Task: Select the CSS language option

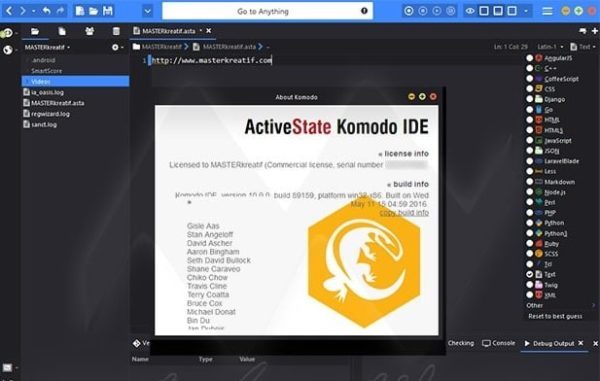Action: tap(550, 89)
